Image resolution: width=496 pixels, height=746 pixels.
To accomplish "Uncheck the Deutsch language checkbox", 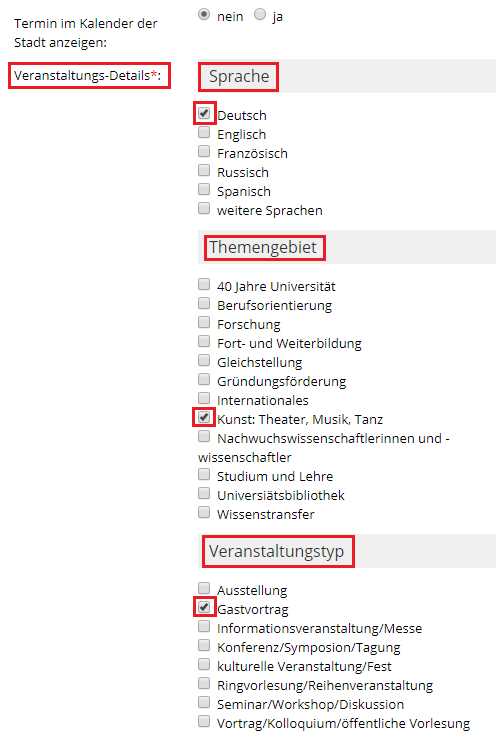I will [204, 113].
